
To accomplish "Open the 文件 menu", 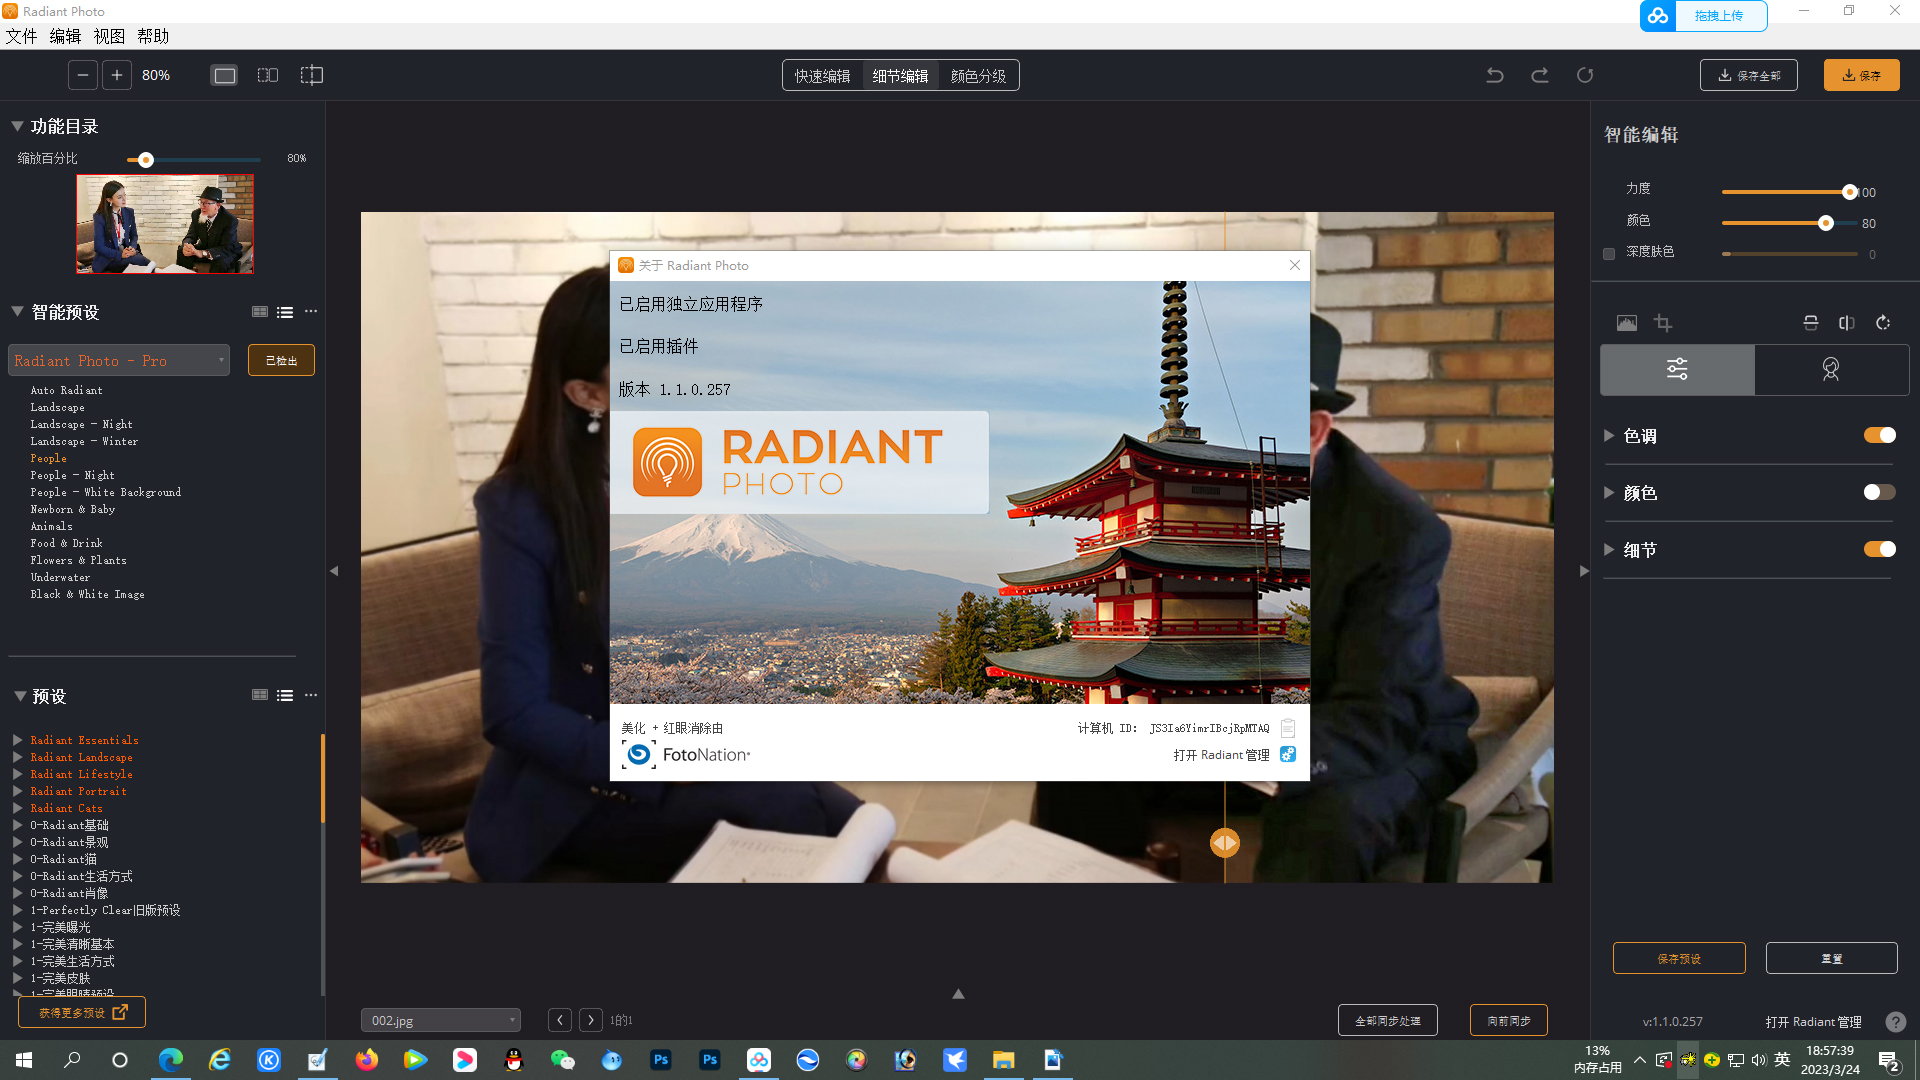I will (21, 36).
